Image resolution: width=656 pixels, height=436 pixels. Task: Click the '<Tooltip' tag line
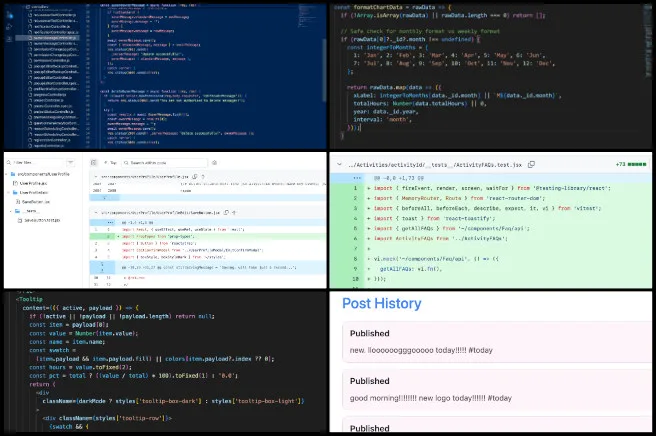coord(29,299)
